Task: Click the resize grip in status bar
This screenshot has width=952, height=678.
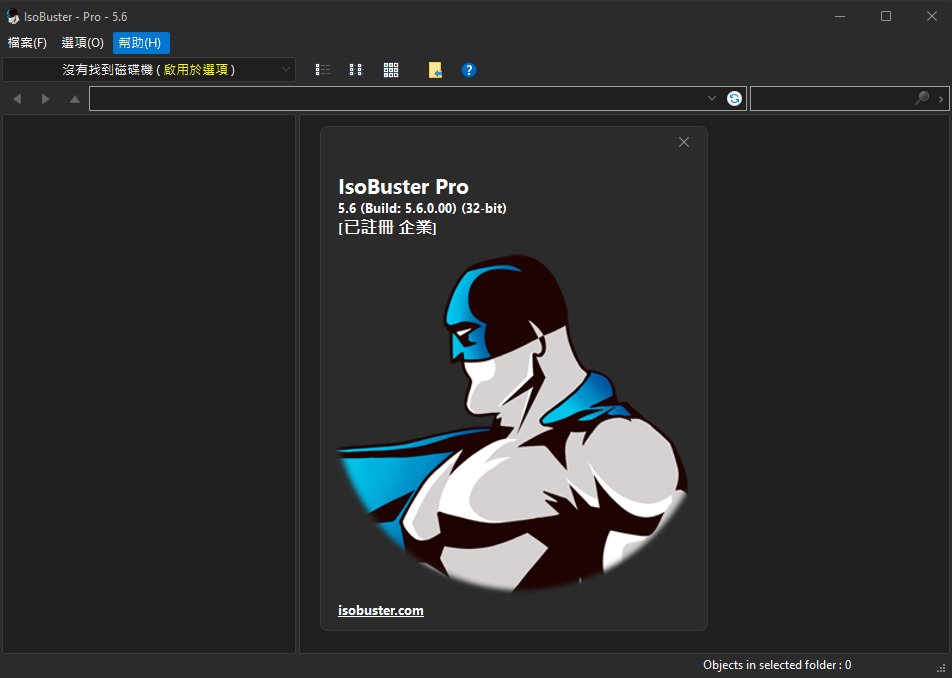Action: (942, 667)
